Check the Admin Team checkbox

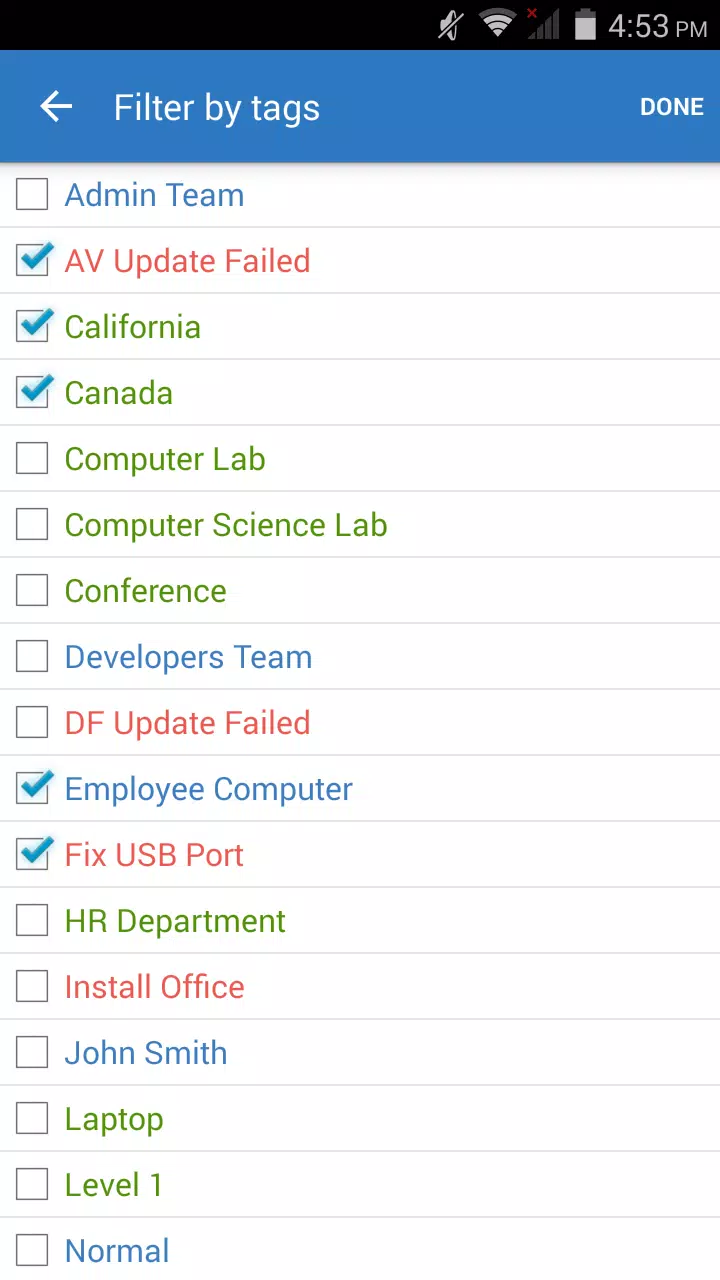pyautogui.click(x=32, y=194)
